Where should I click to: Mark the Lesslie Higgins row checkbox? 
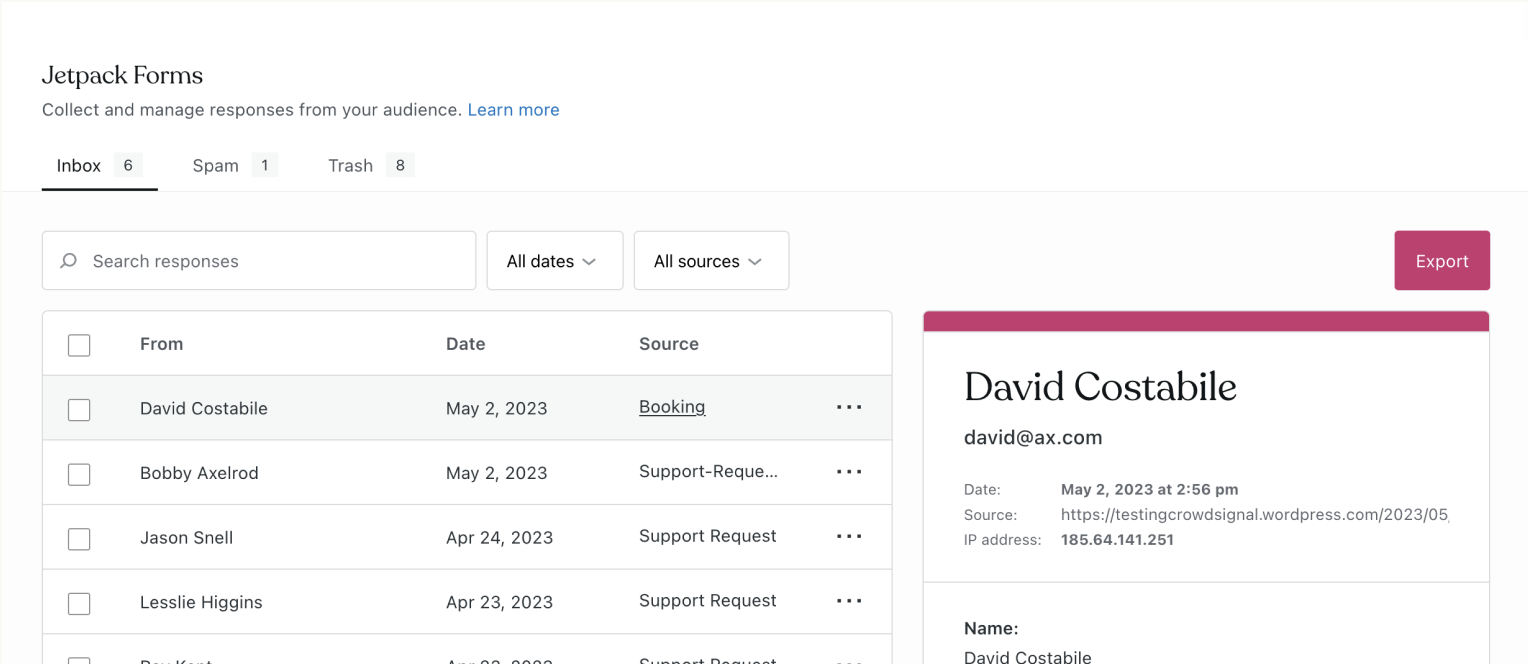(79, 603)
